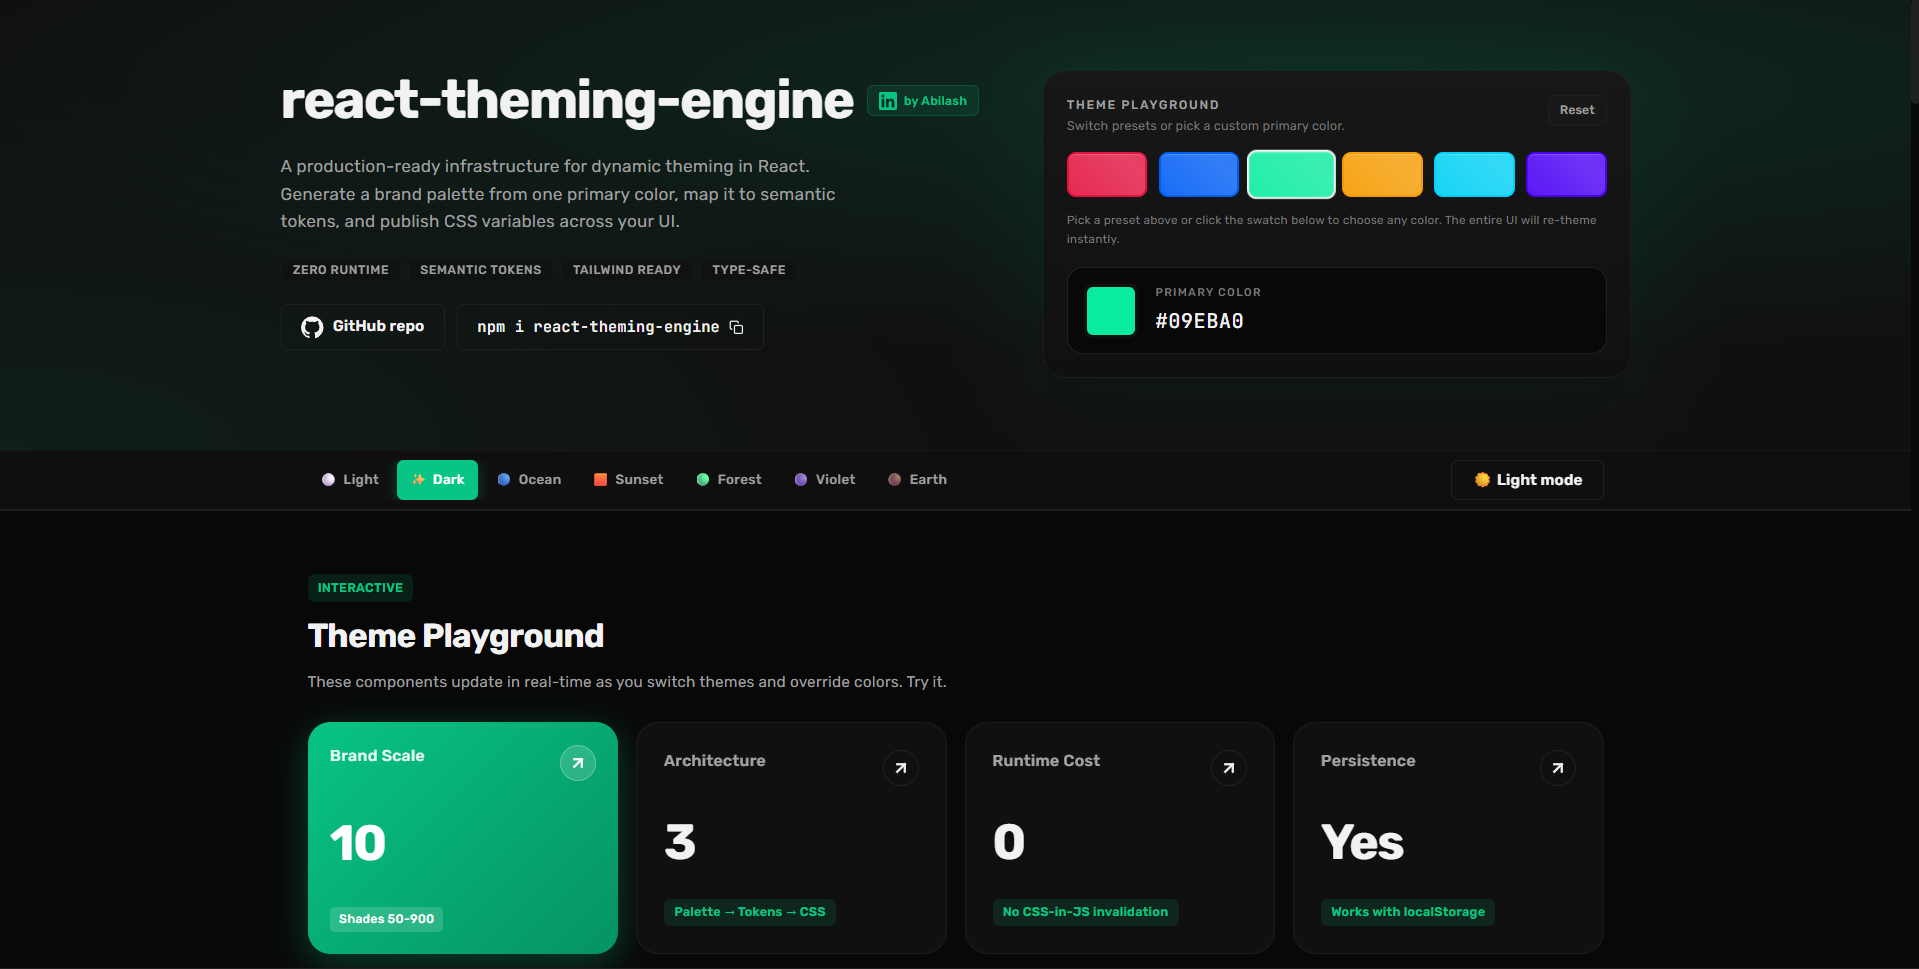Click the LinkedIn icon in Abilash badge

click(x=887, y=100)
